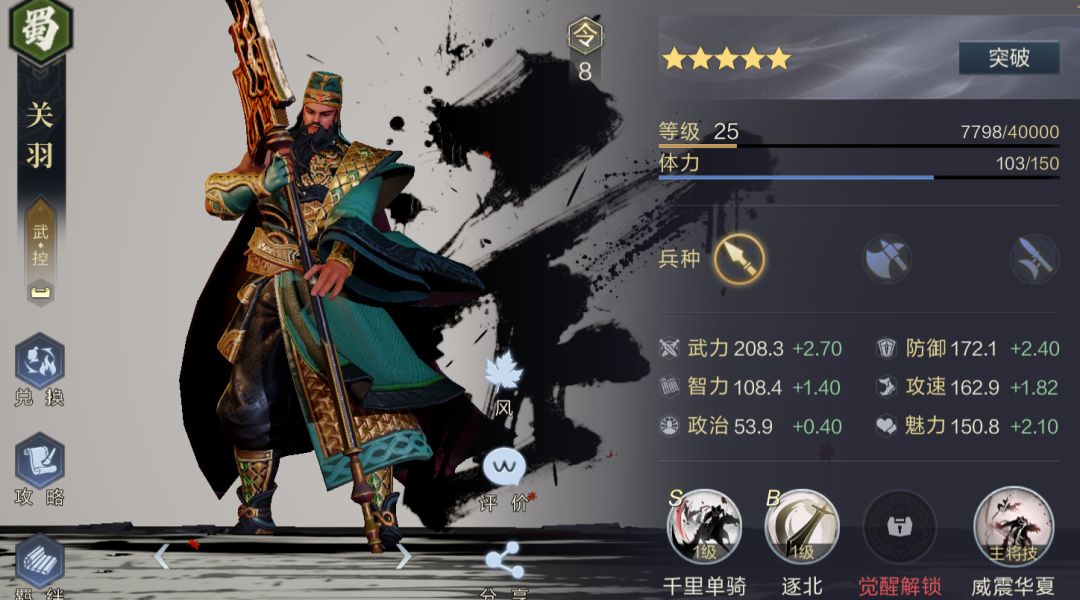The height and width of the screenshot is (600, 1080).
Task: Go to the previous general arrow
Action: point(162,557)
